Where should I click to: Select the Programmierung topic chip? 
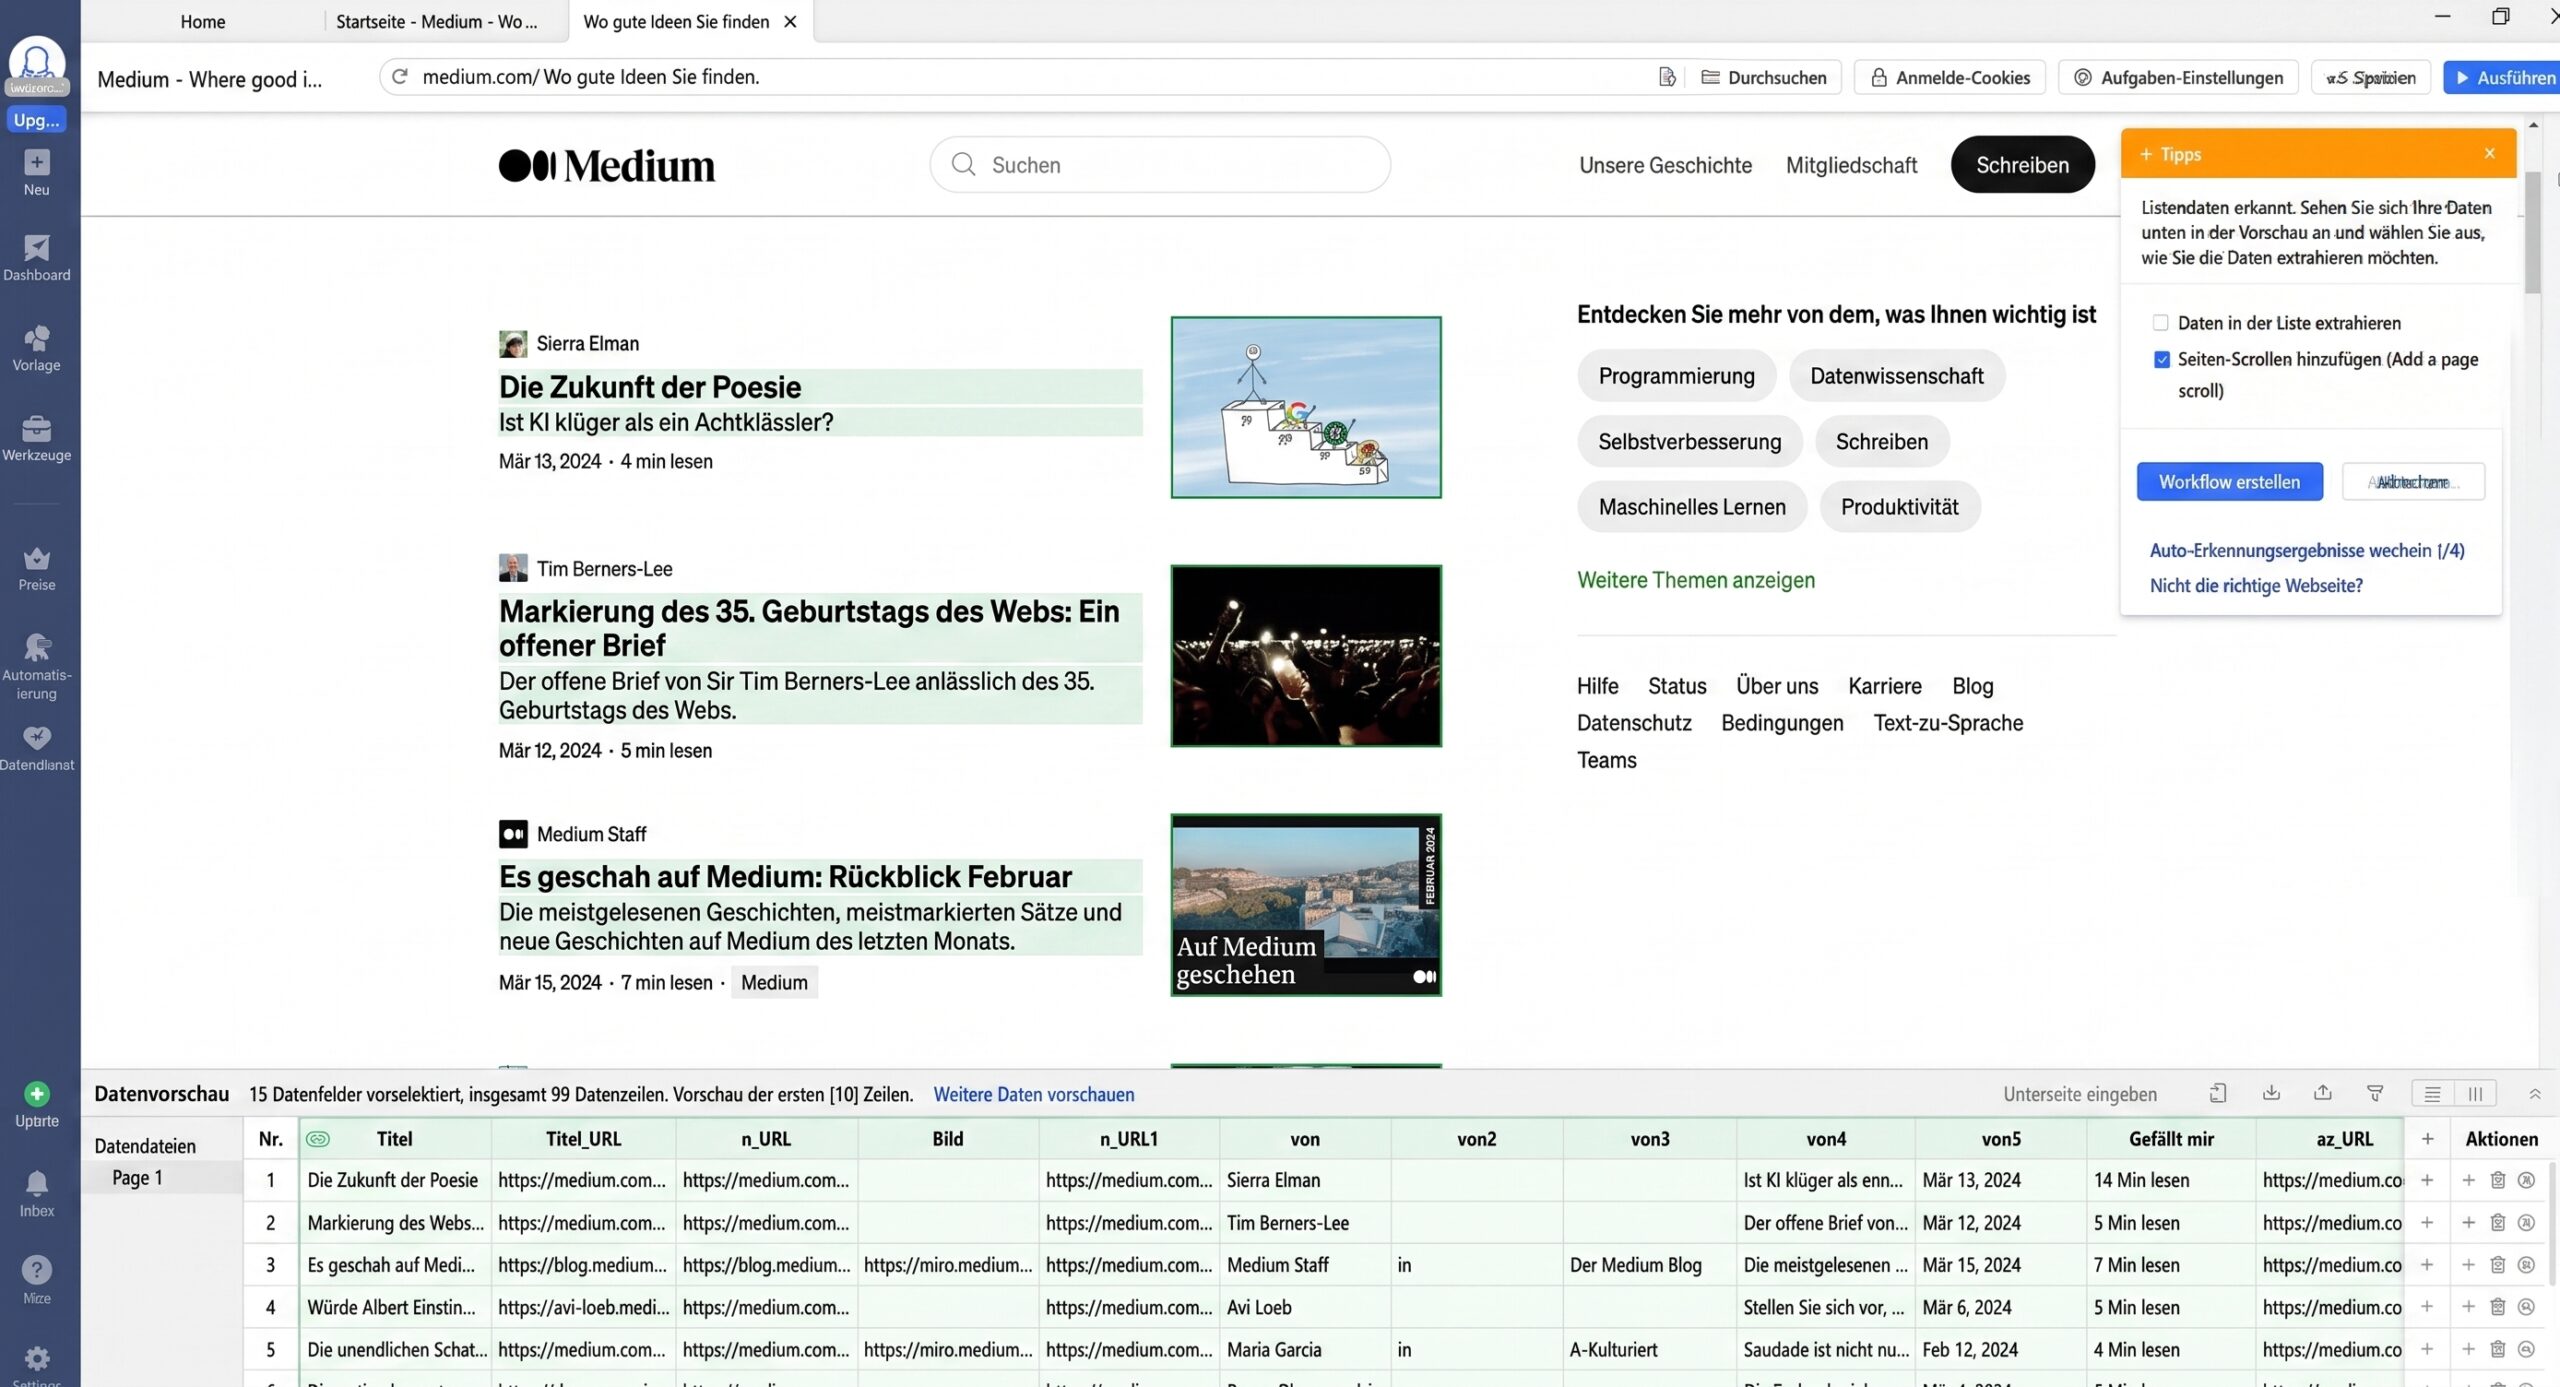pyautogui.click(x=1676, y=376)
